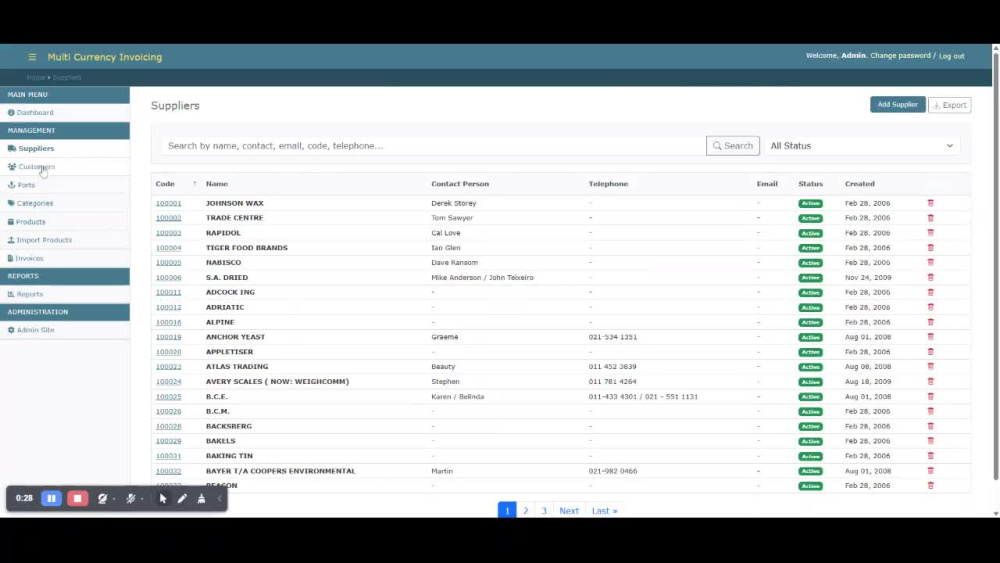Click the Home breadcrumb link
Screen dimensions: 1000x563
[x=36, y=77]
